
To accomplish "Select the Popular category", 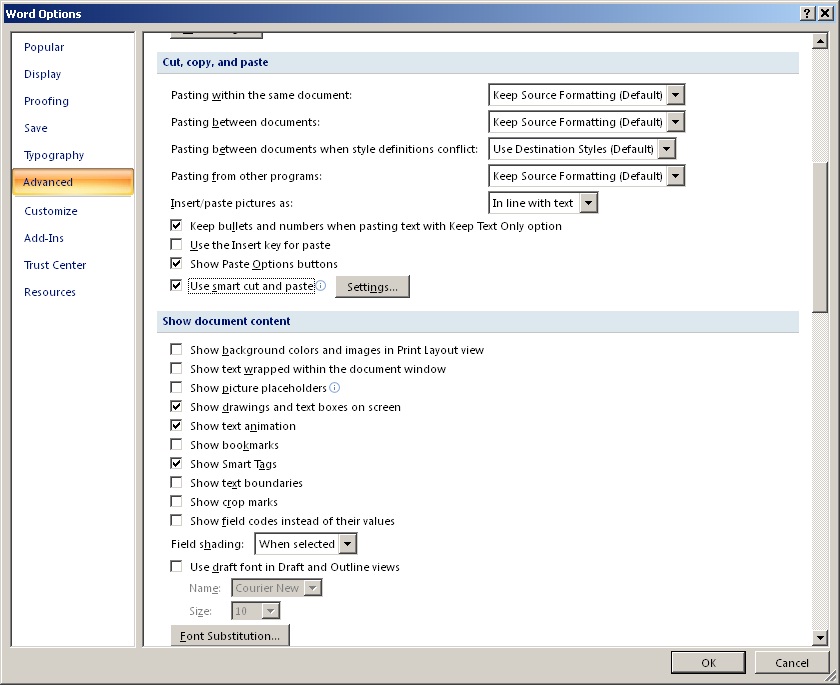I will pos(44,47).
